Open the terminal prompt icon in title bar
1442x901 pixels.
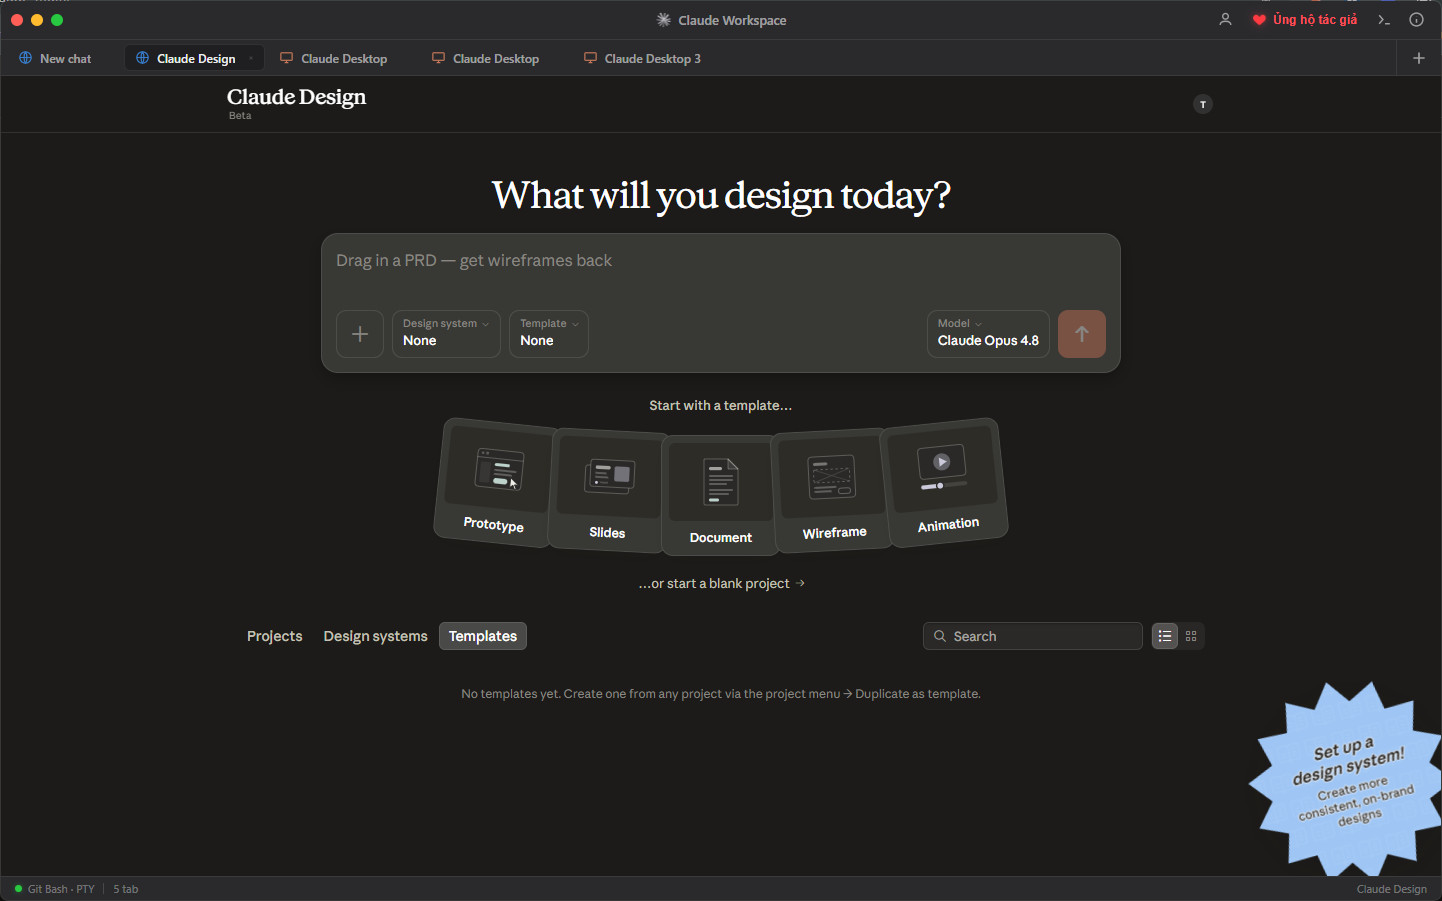(1384, 20)
